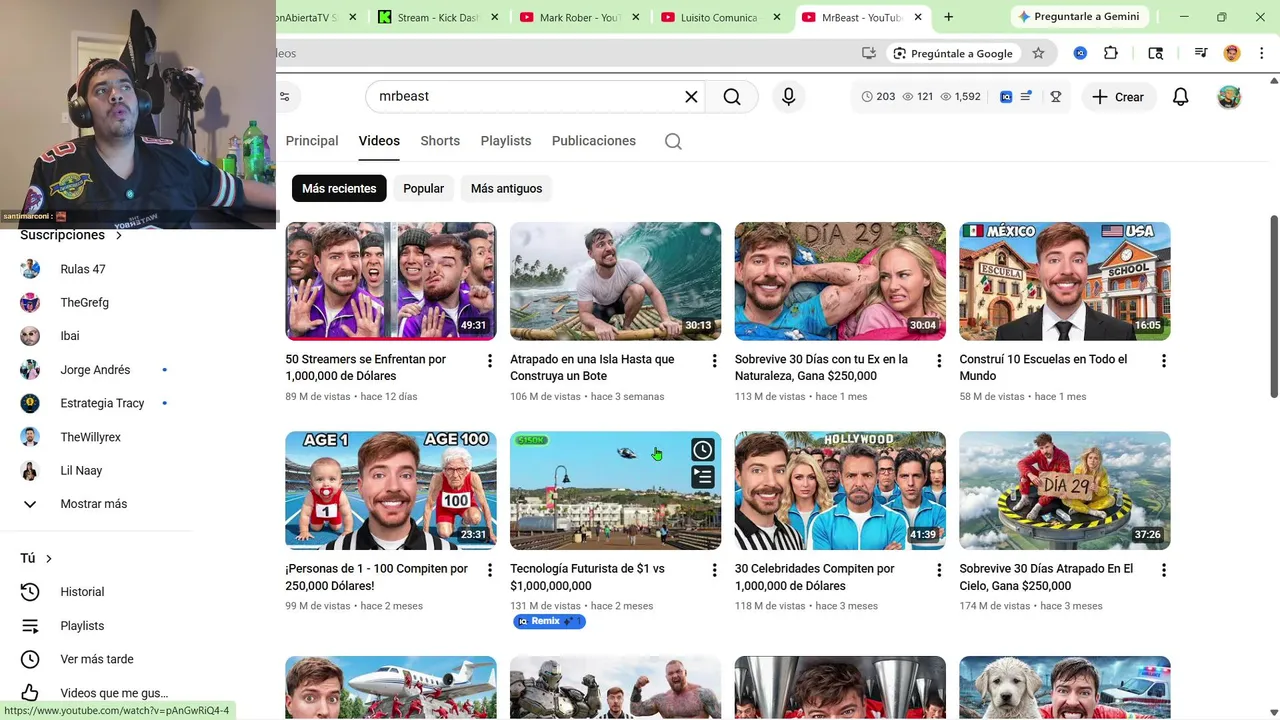Click Pregúntale a Google button
This screenshot has height=720, width=1280.
(953, 53)
